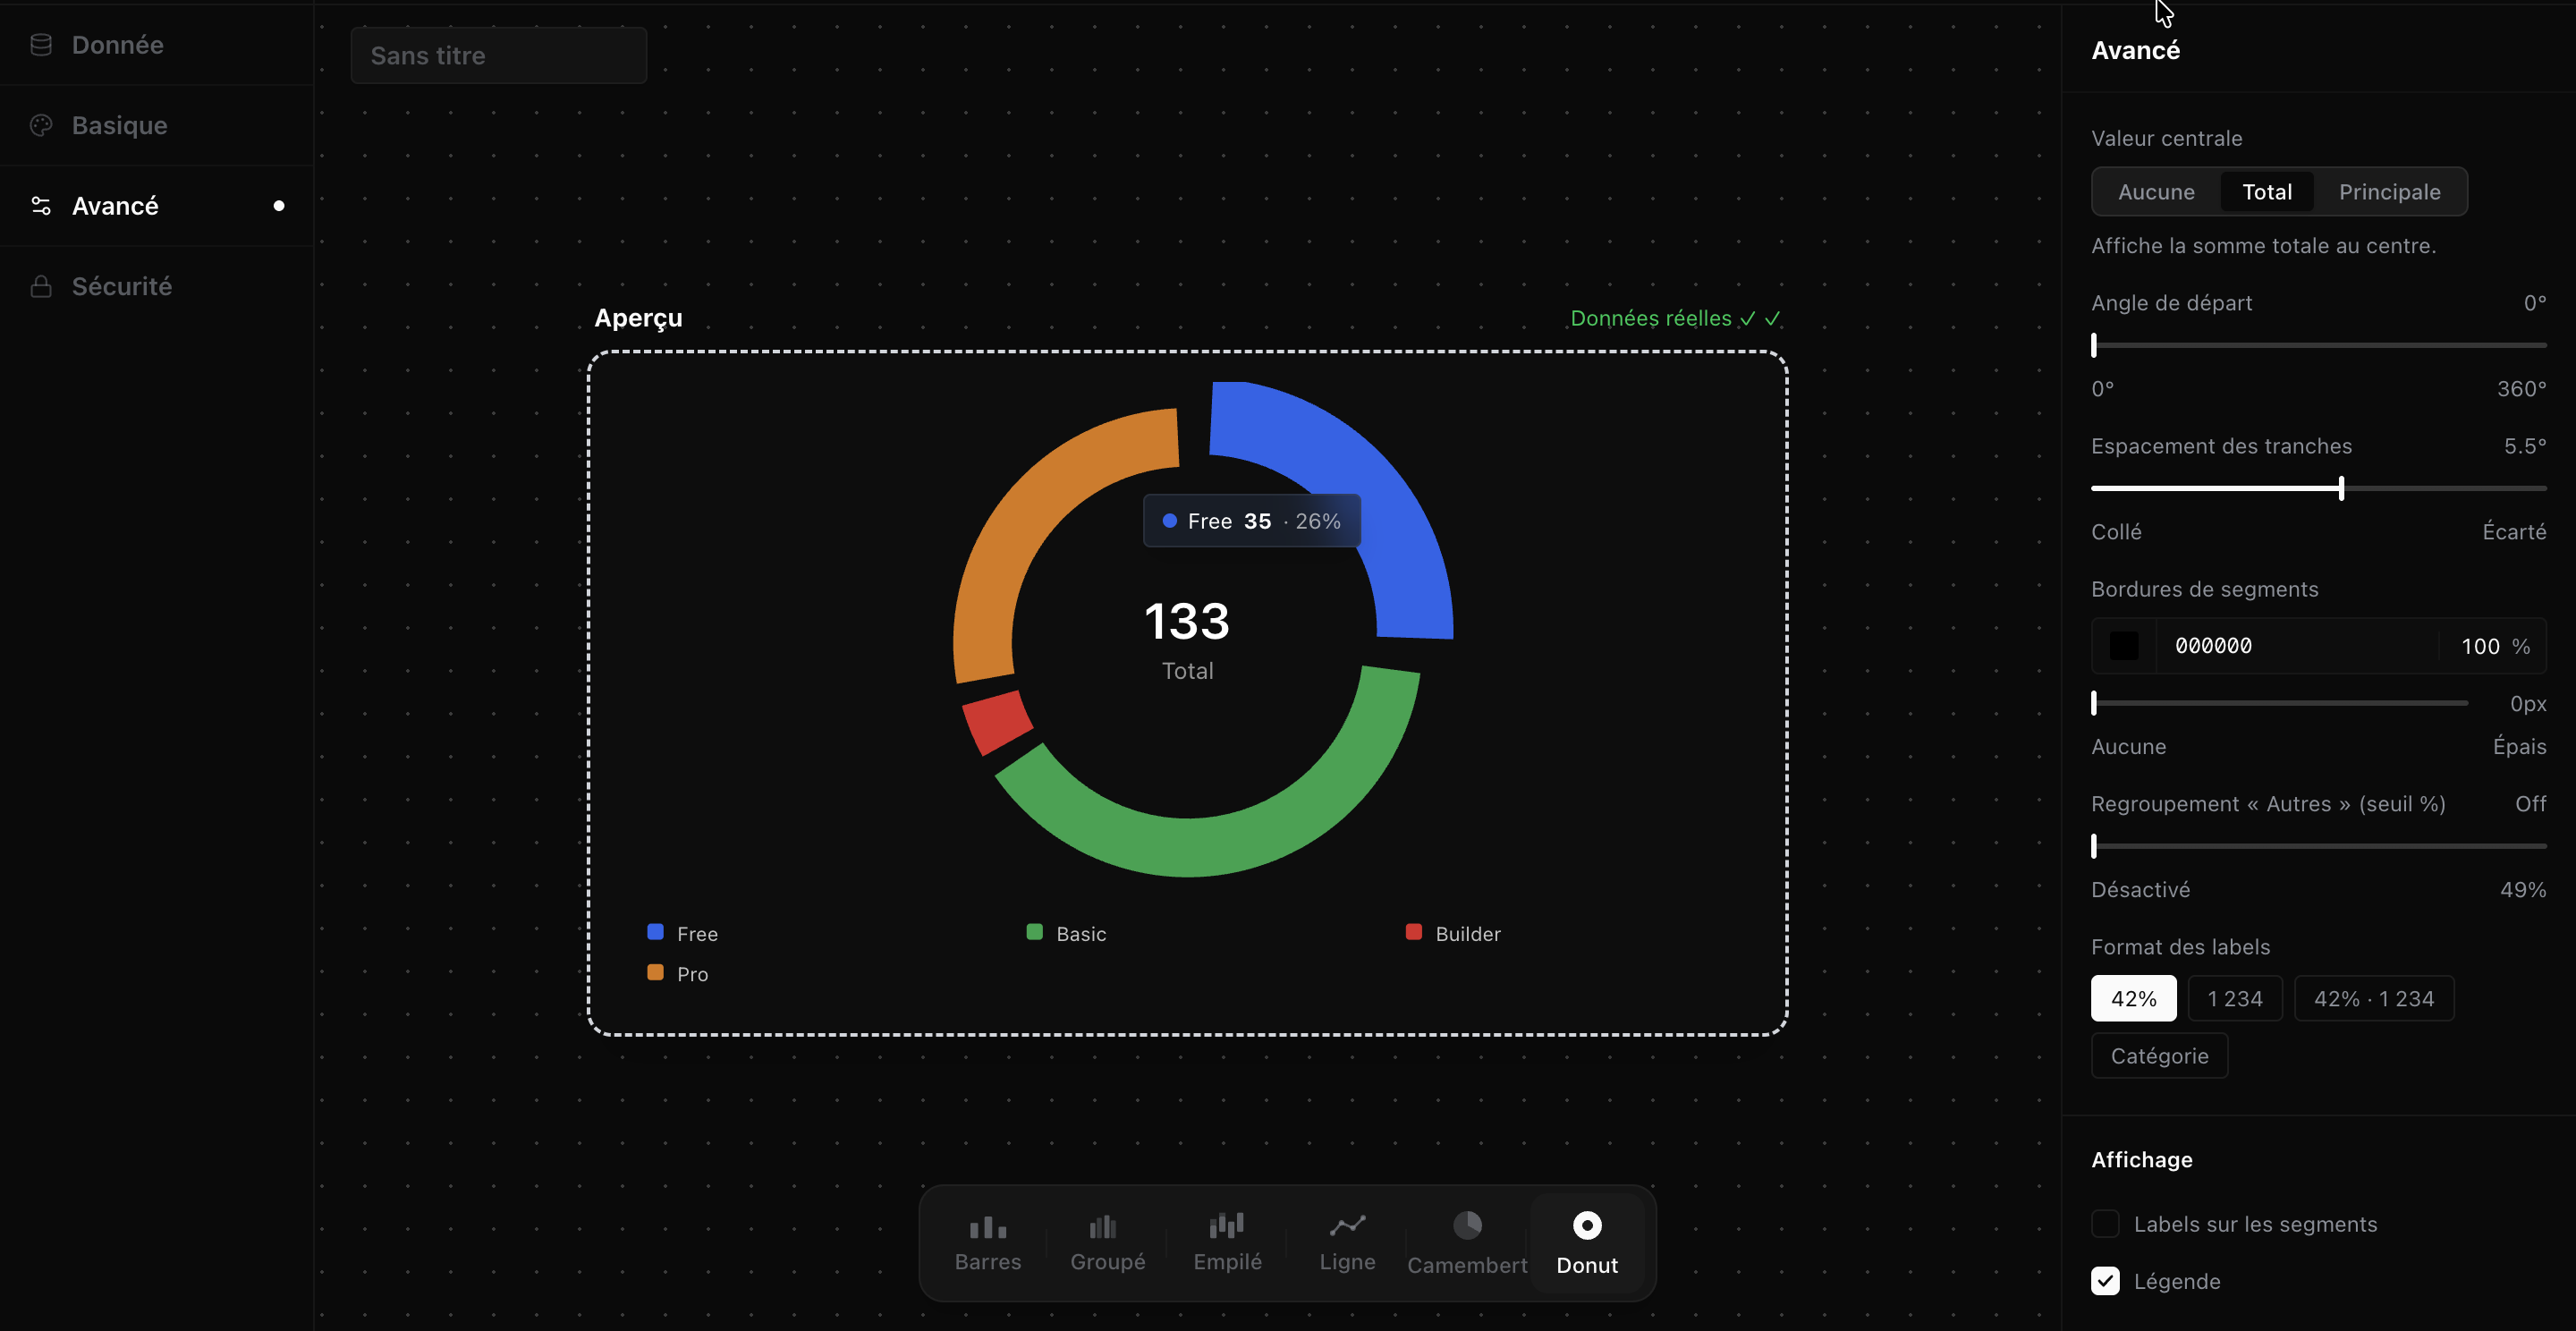Click the Désactivé slider end label

2140,890
